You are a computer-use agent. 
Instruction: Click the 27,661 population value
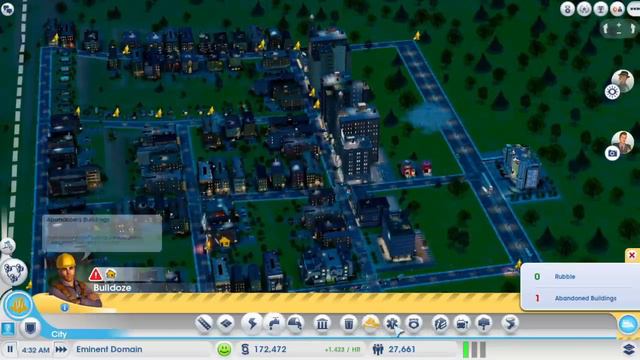pyautogui.click(x=402, y=349)
